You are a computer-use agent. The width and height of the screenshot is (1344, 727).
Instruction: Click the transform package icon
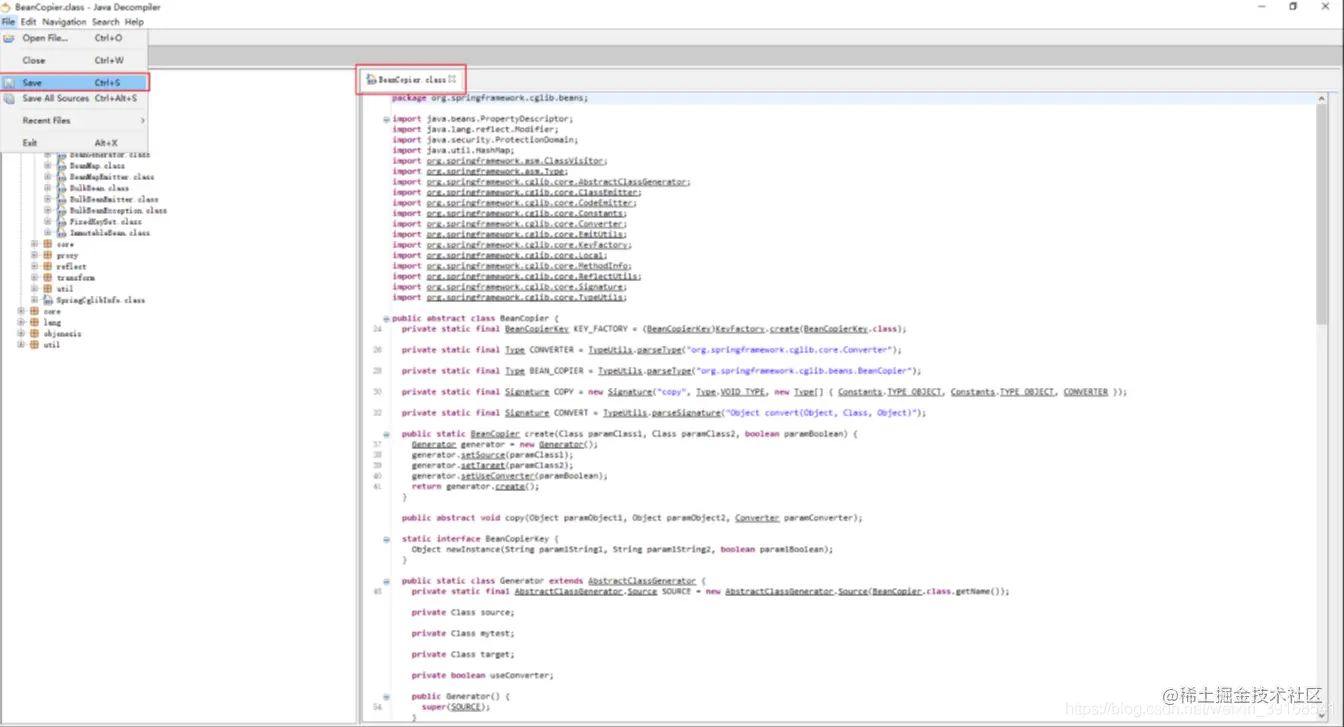(47, 278)
